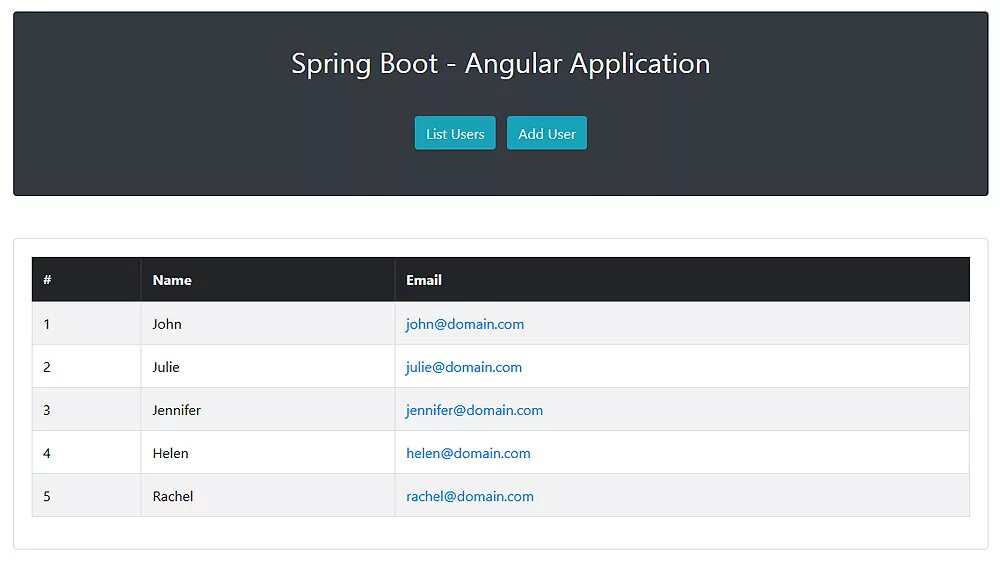The height and width of the screenshot is (561, 1000).
Task: Open the Add User form
Action: tap(547, 134)
